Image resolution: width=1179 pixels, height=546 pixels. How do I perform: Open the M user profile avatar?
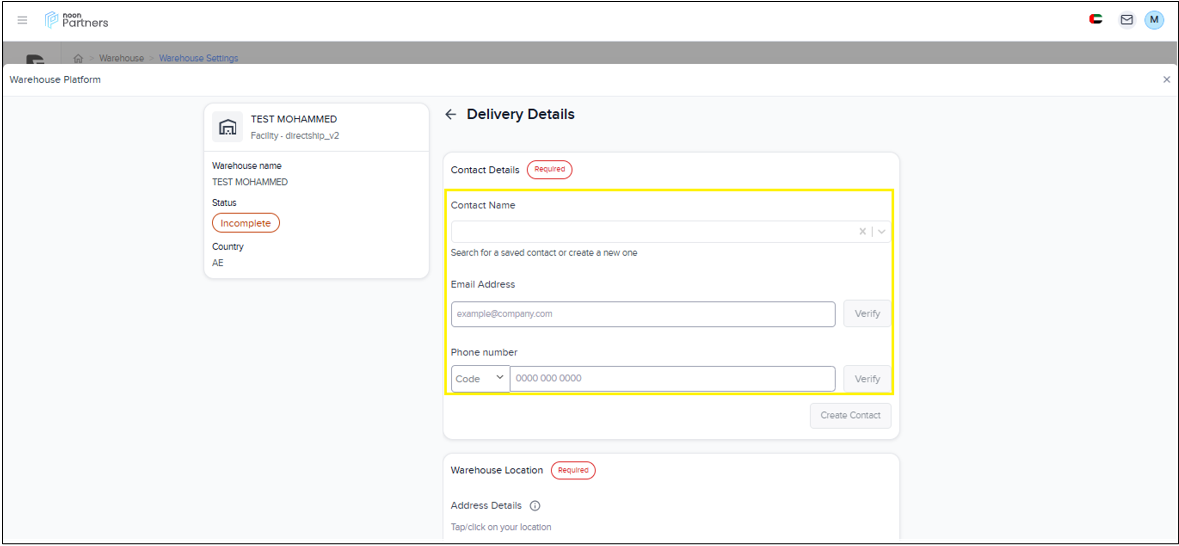pos(1154,20)
